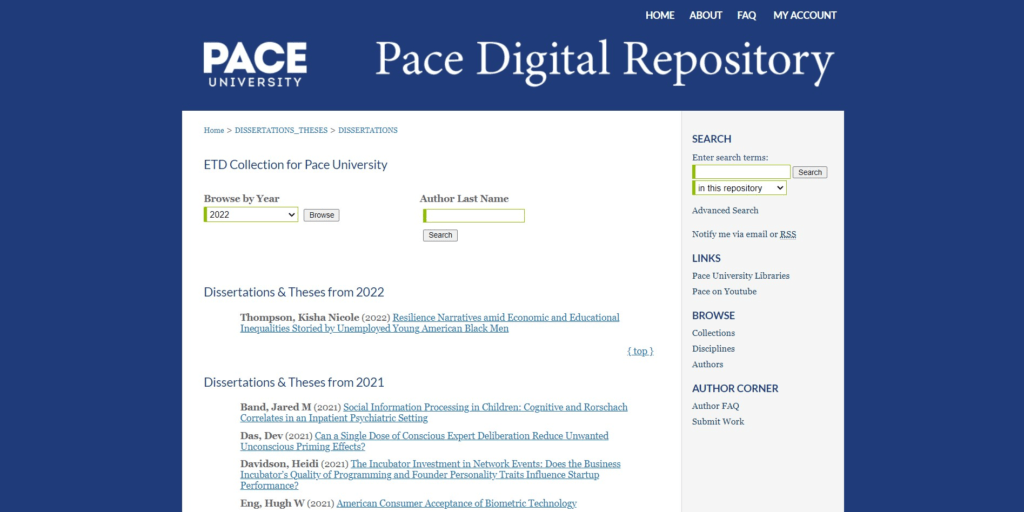
Task: Open American Consumer Acceptance of Biometric Technology
Action: [x=456, y=504]
